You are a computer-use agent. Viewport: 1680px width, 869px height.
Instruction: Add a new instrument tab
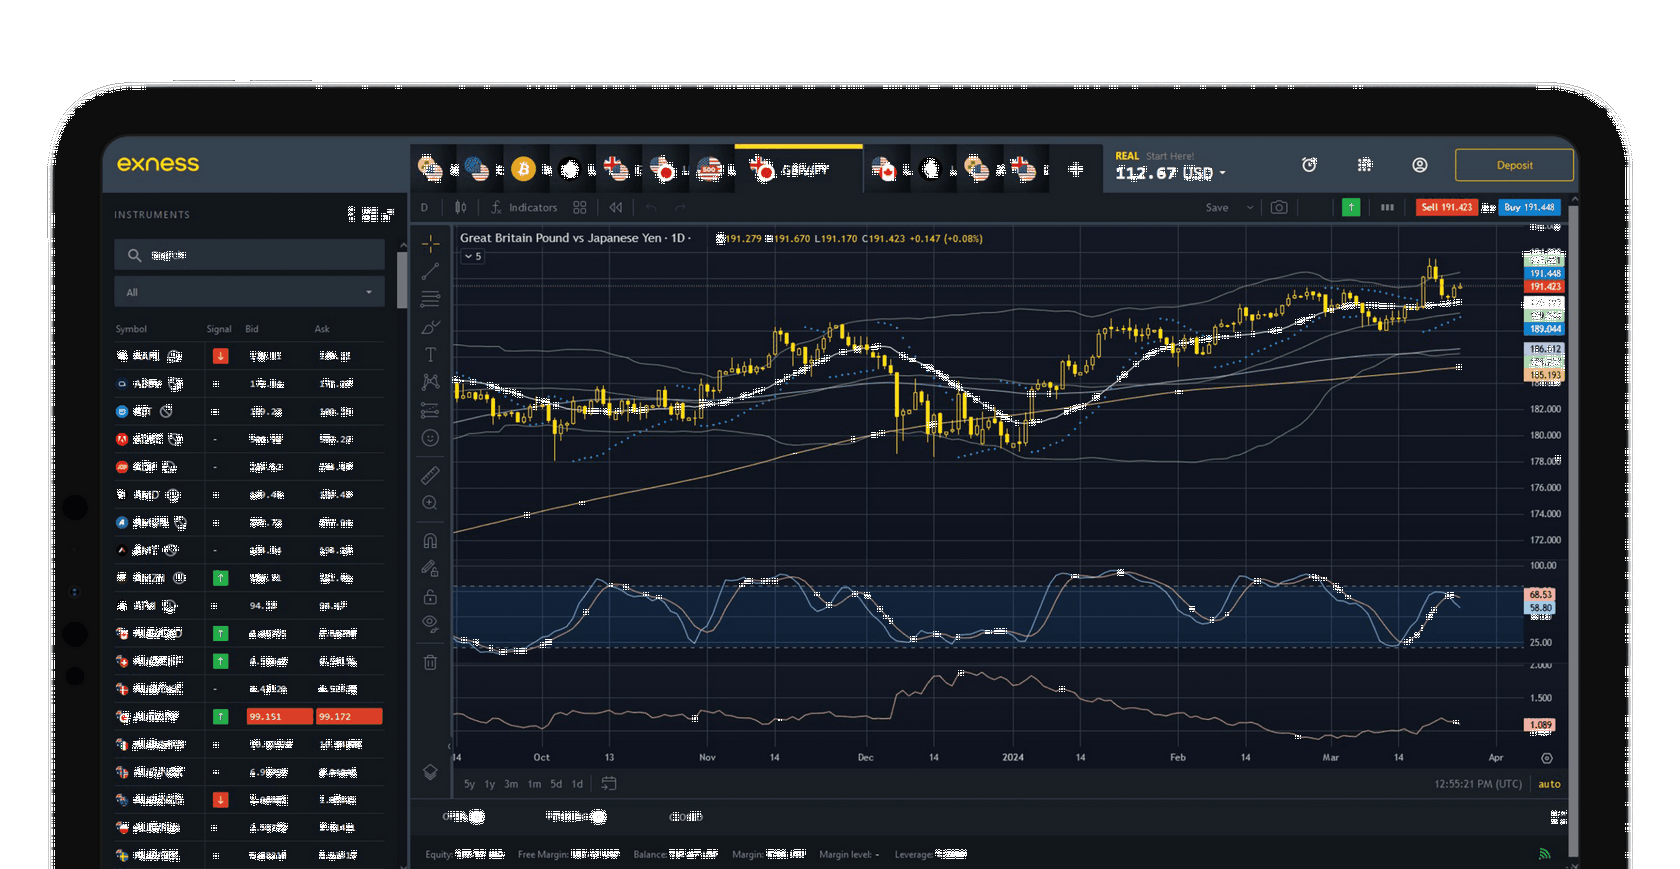coord(1076,169)
